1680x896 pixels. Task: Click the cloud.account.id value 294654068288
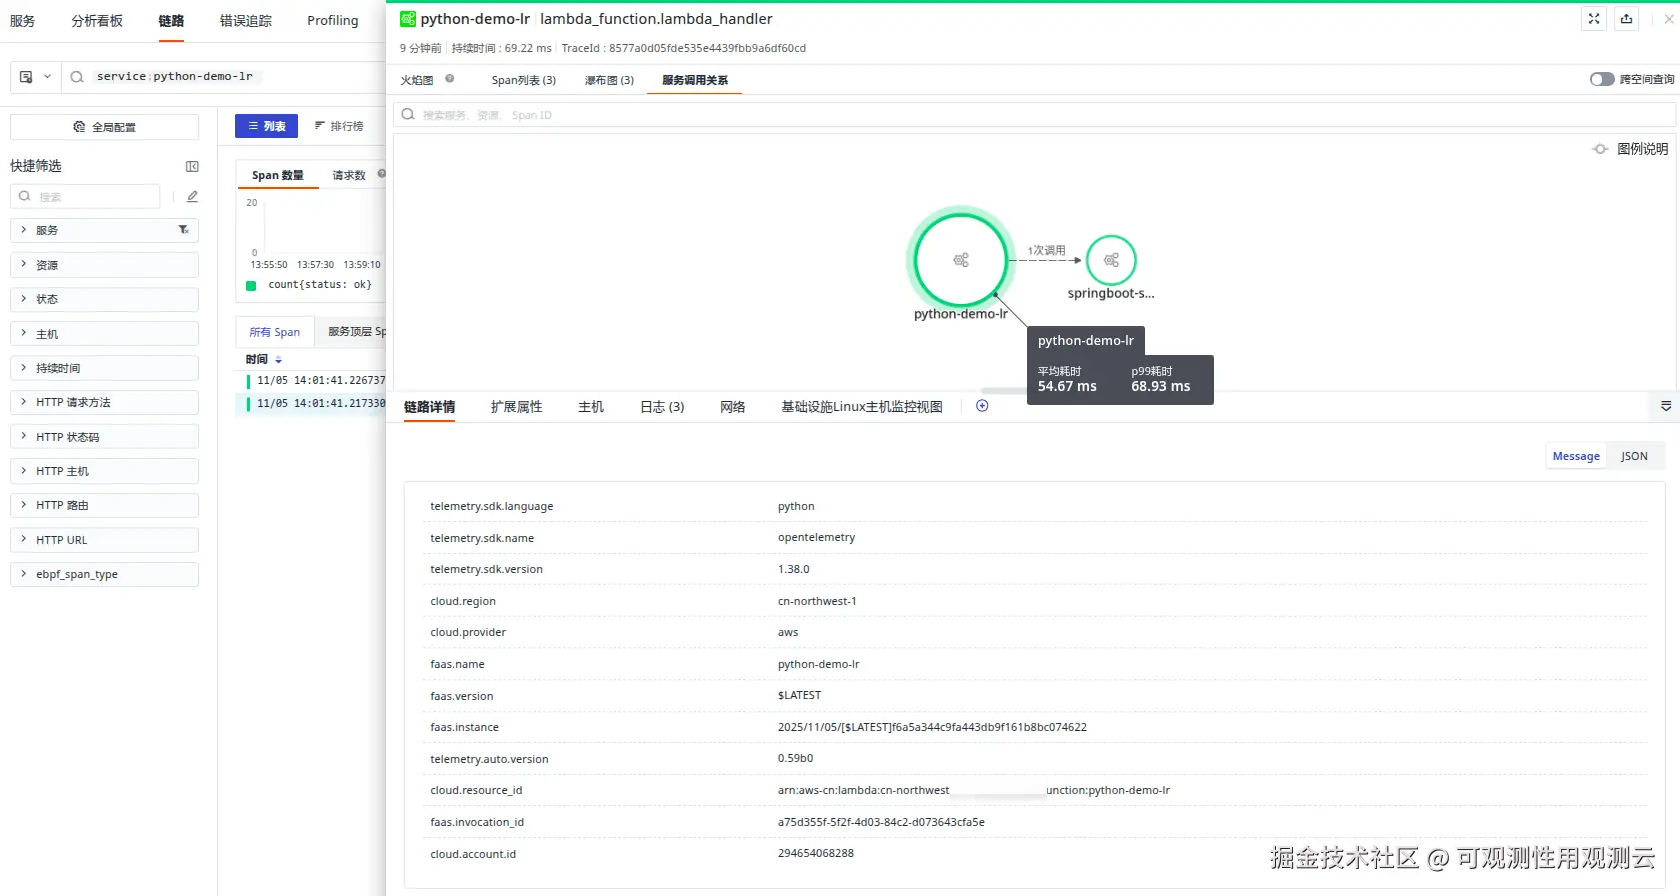tap(816, 853)
